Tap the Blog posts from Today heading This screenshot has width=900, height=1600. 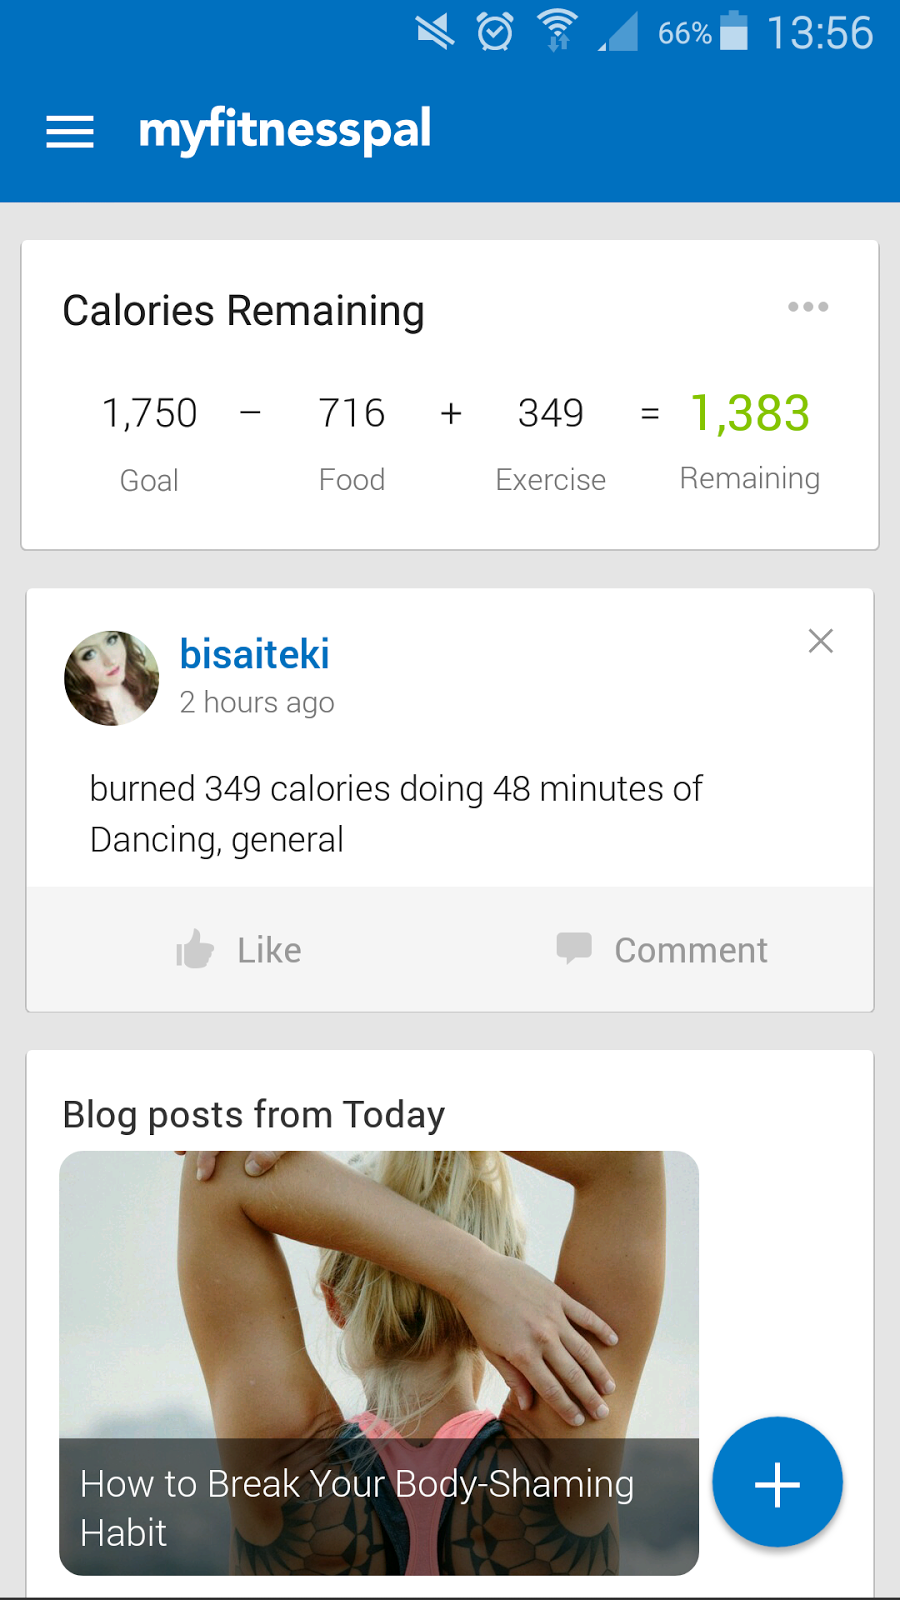click(254, 1114)
